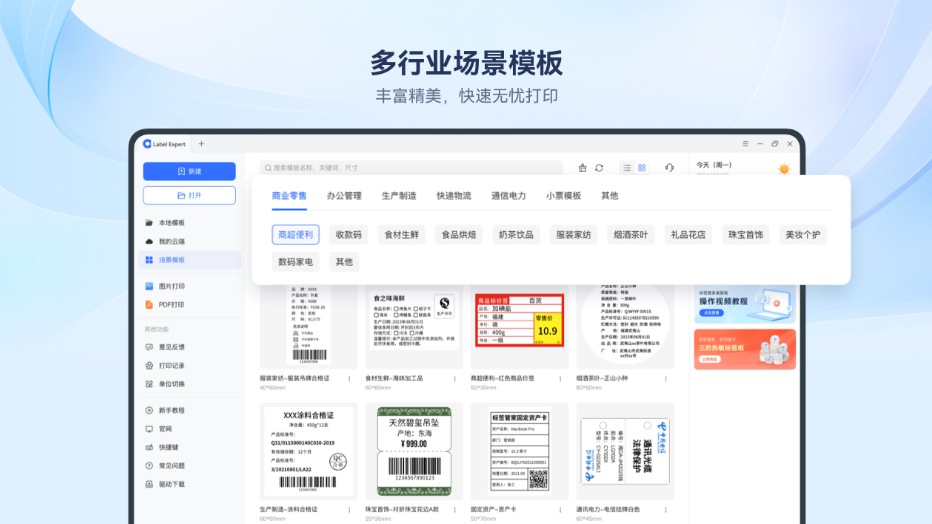The image size is (932, 524).
Task: Click the shop bag icon beside search
Action: [x=582, y=168]
